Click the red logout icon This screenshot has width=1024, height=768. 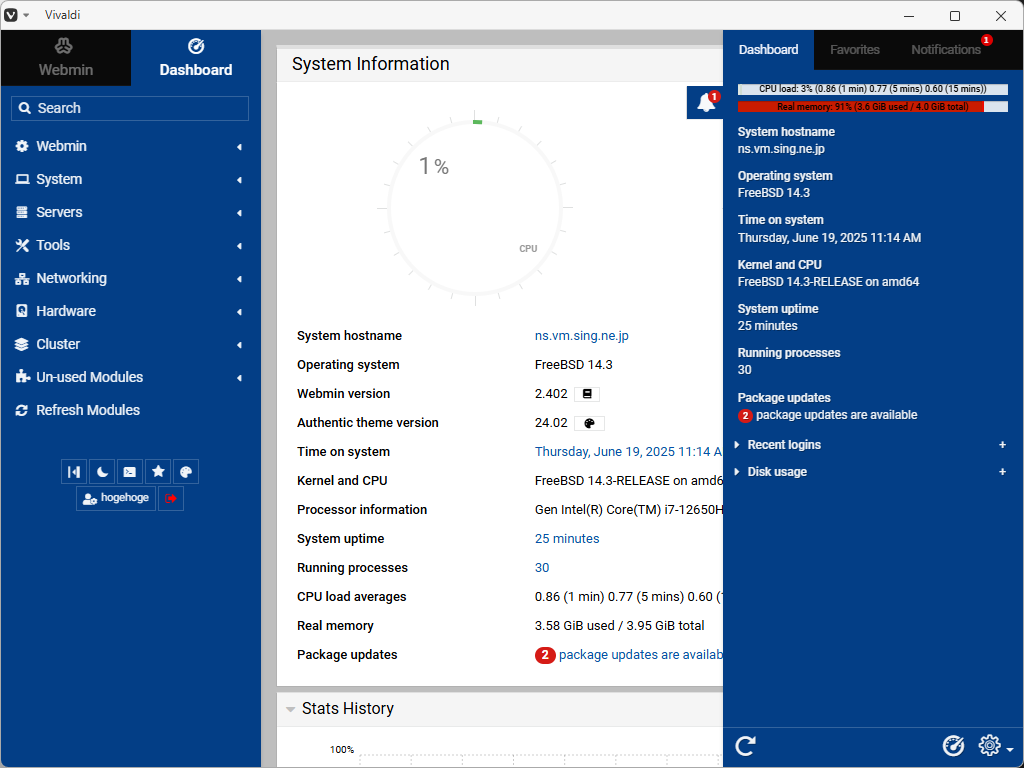coord(170,498)
